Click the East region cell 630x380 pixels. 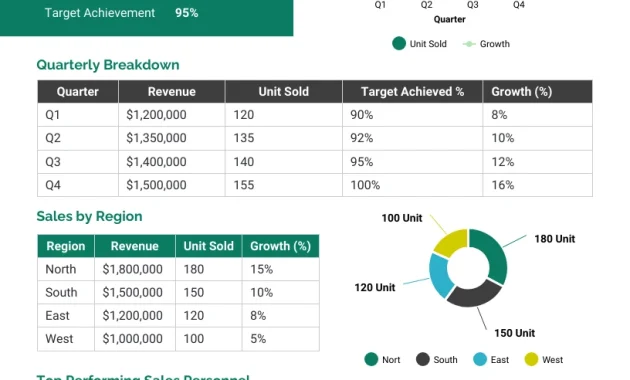click(66, 316)
